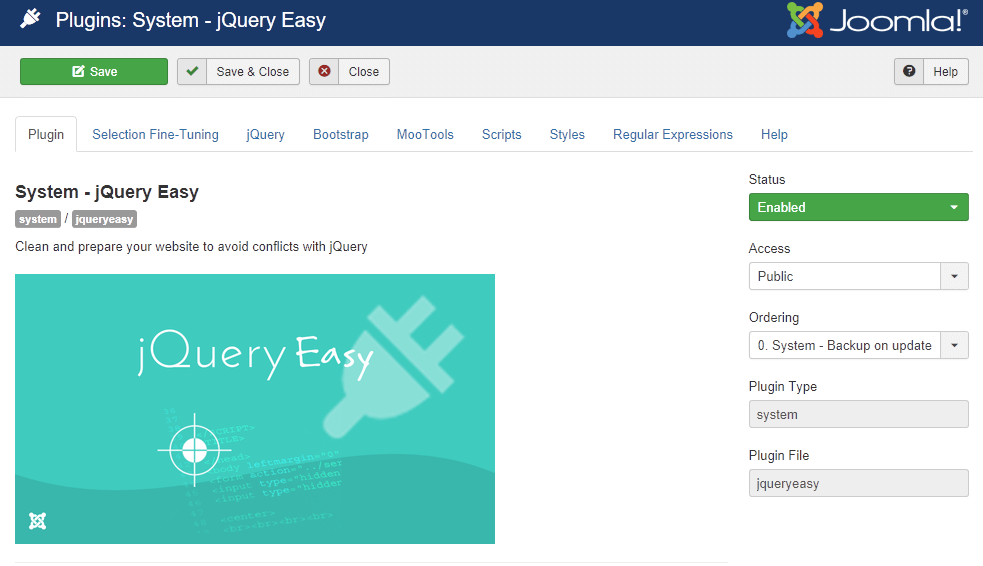Go to the Styles tab
This screenshot has height=566, width=983.
(567, 134)
